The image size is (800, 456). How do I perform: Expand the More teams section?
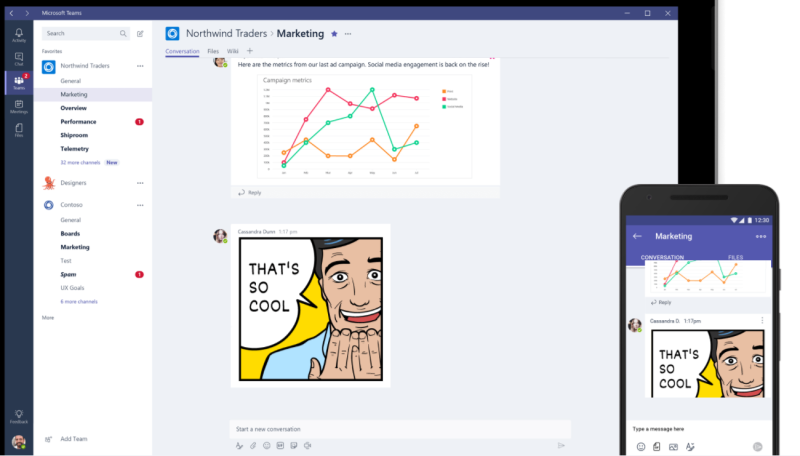[x=47, y=317]
